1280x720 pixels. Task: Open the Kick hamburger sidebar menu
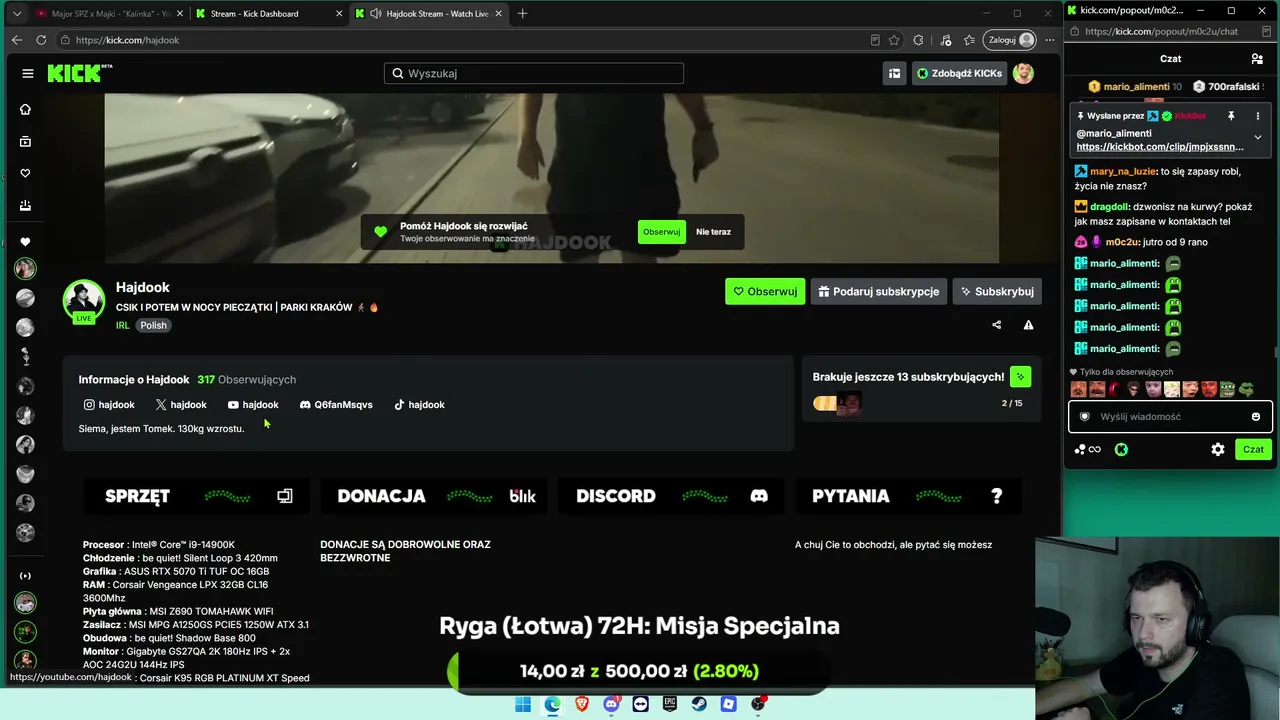coord(28,73)
